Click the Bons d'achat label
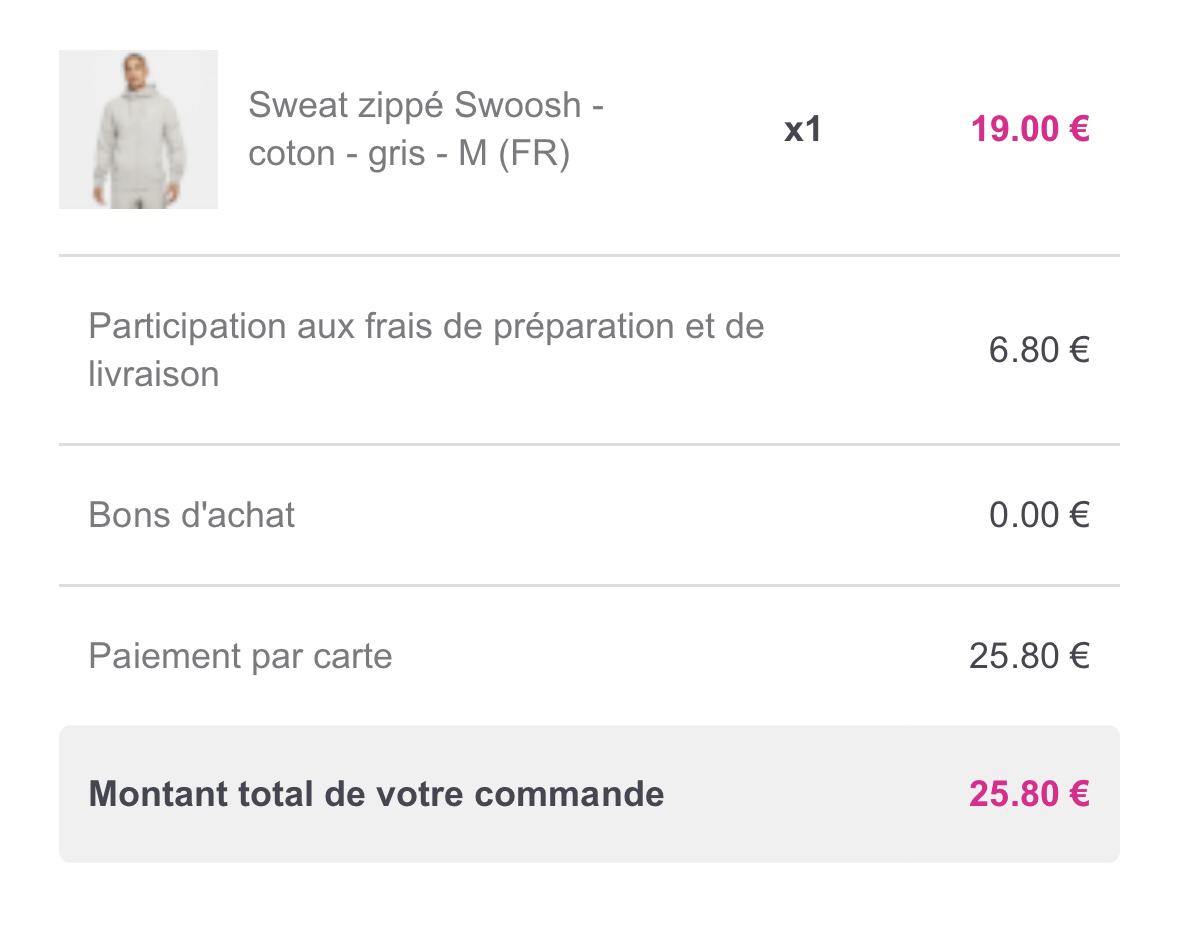 [x=192, y=515]
